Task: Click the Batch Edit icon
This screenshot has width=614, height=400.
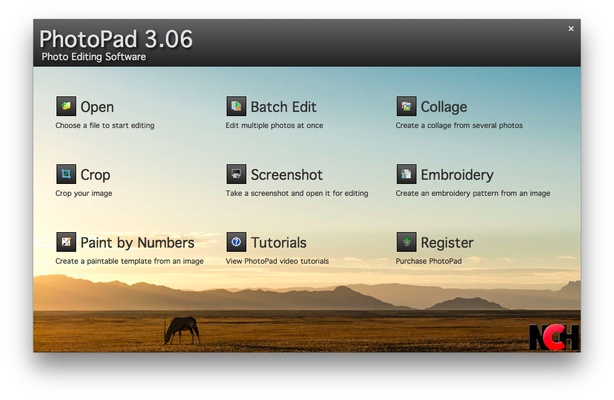Action: [236, 106]
